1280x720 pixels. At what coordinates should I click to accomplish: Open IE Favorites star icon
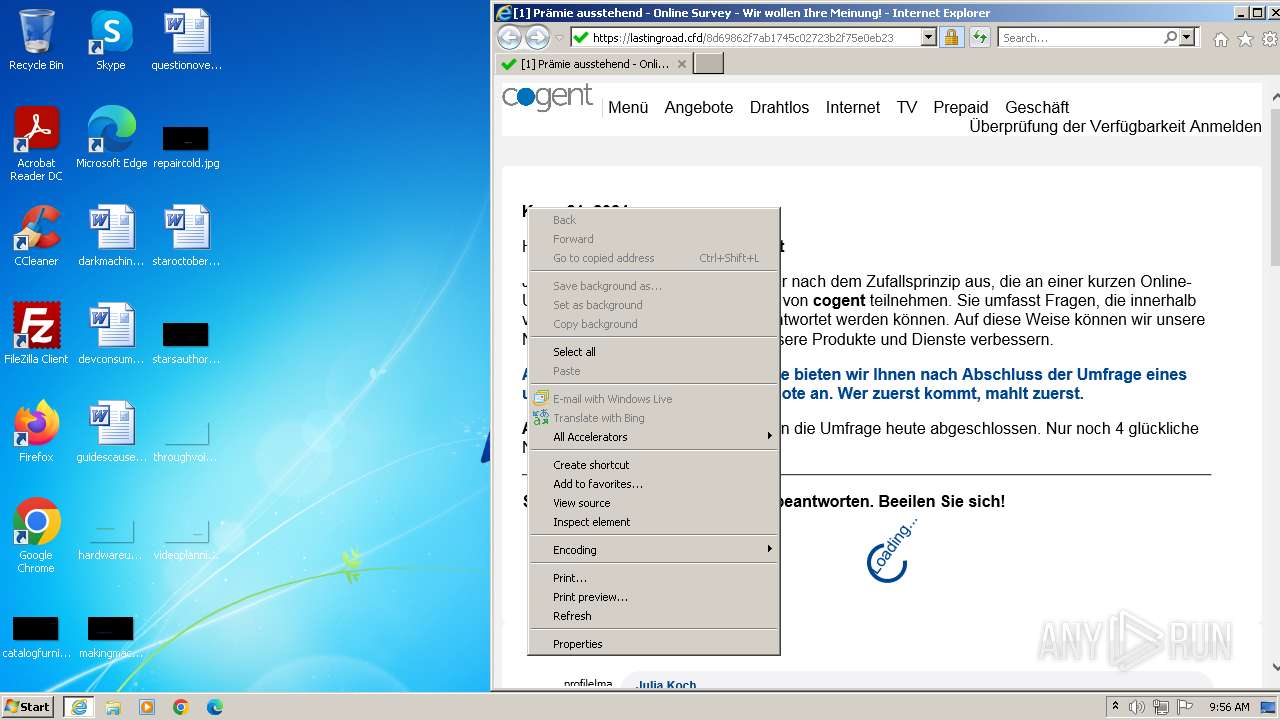(x=1245, y=39)
